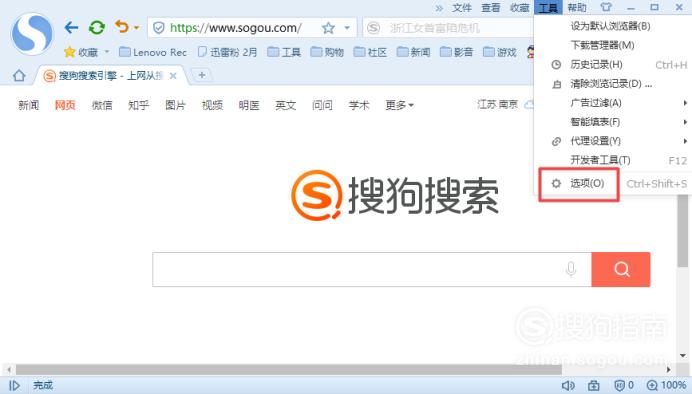Viewport: 692px width, 394px height.
Task: Expand the 代理设置(Y) submenu
Action: click(x=613, y=141)
